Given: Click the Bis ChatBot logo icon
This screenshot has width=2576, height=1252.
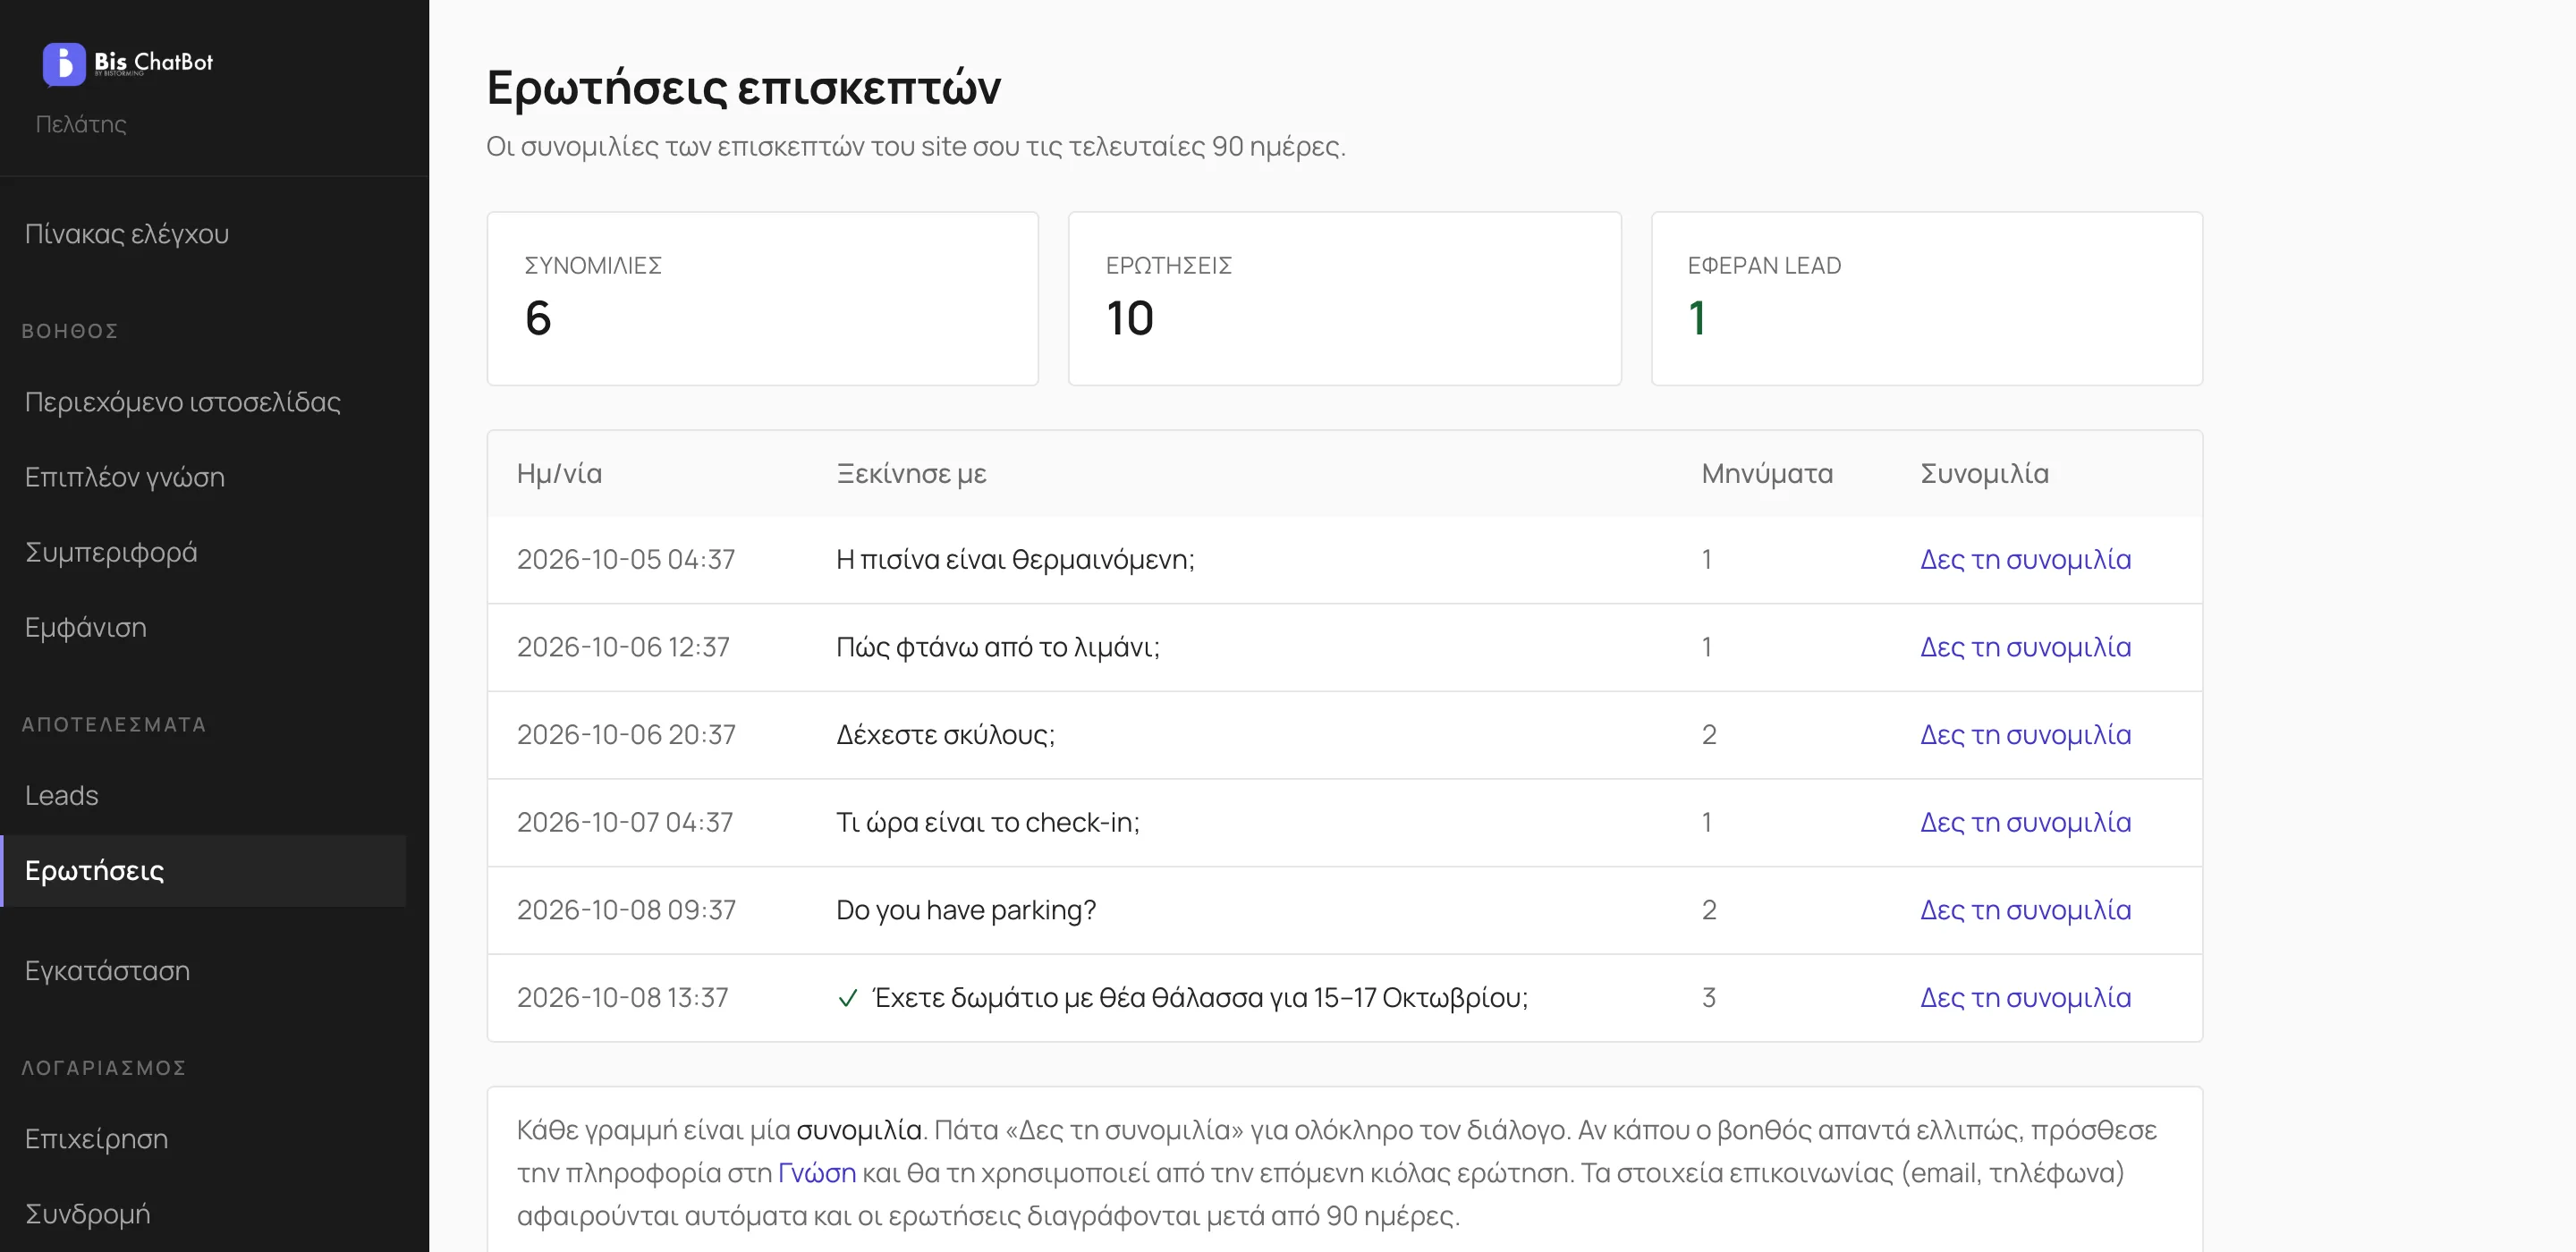Looking at the screenshot, I should 64,64.
